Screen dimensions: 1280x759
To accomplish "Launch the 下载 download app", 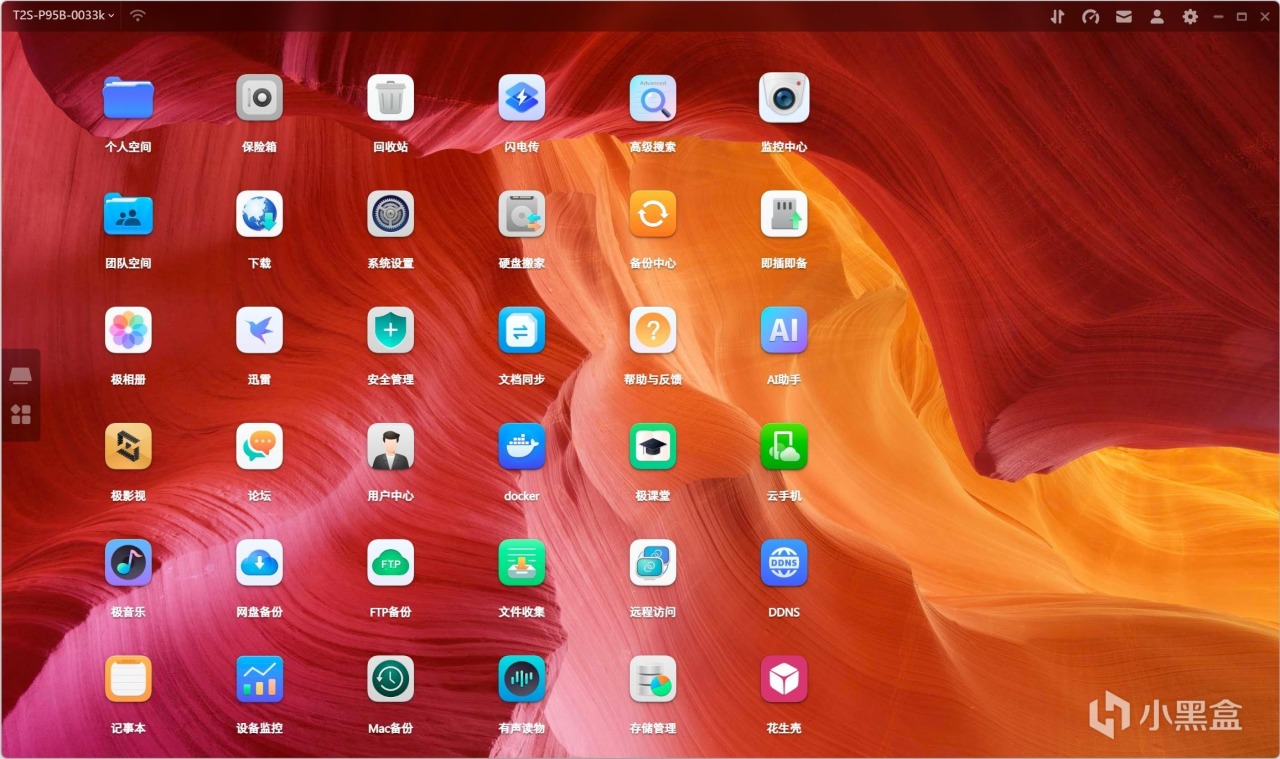I will tap(259, 214).
